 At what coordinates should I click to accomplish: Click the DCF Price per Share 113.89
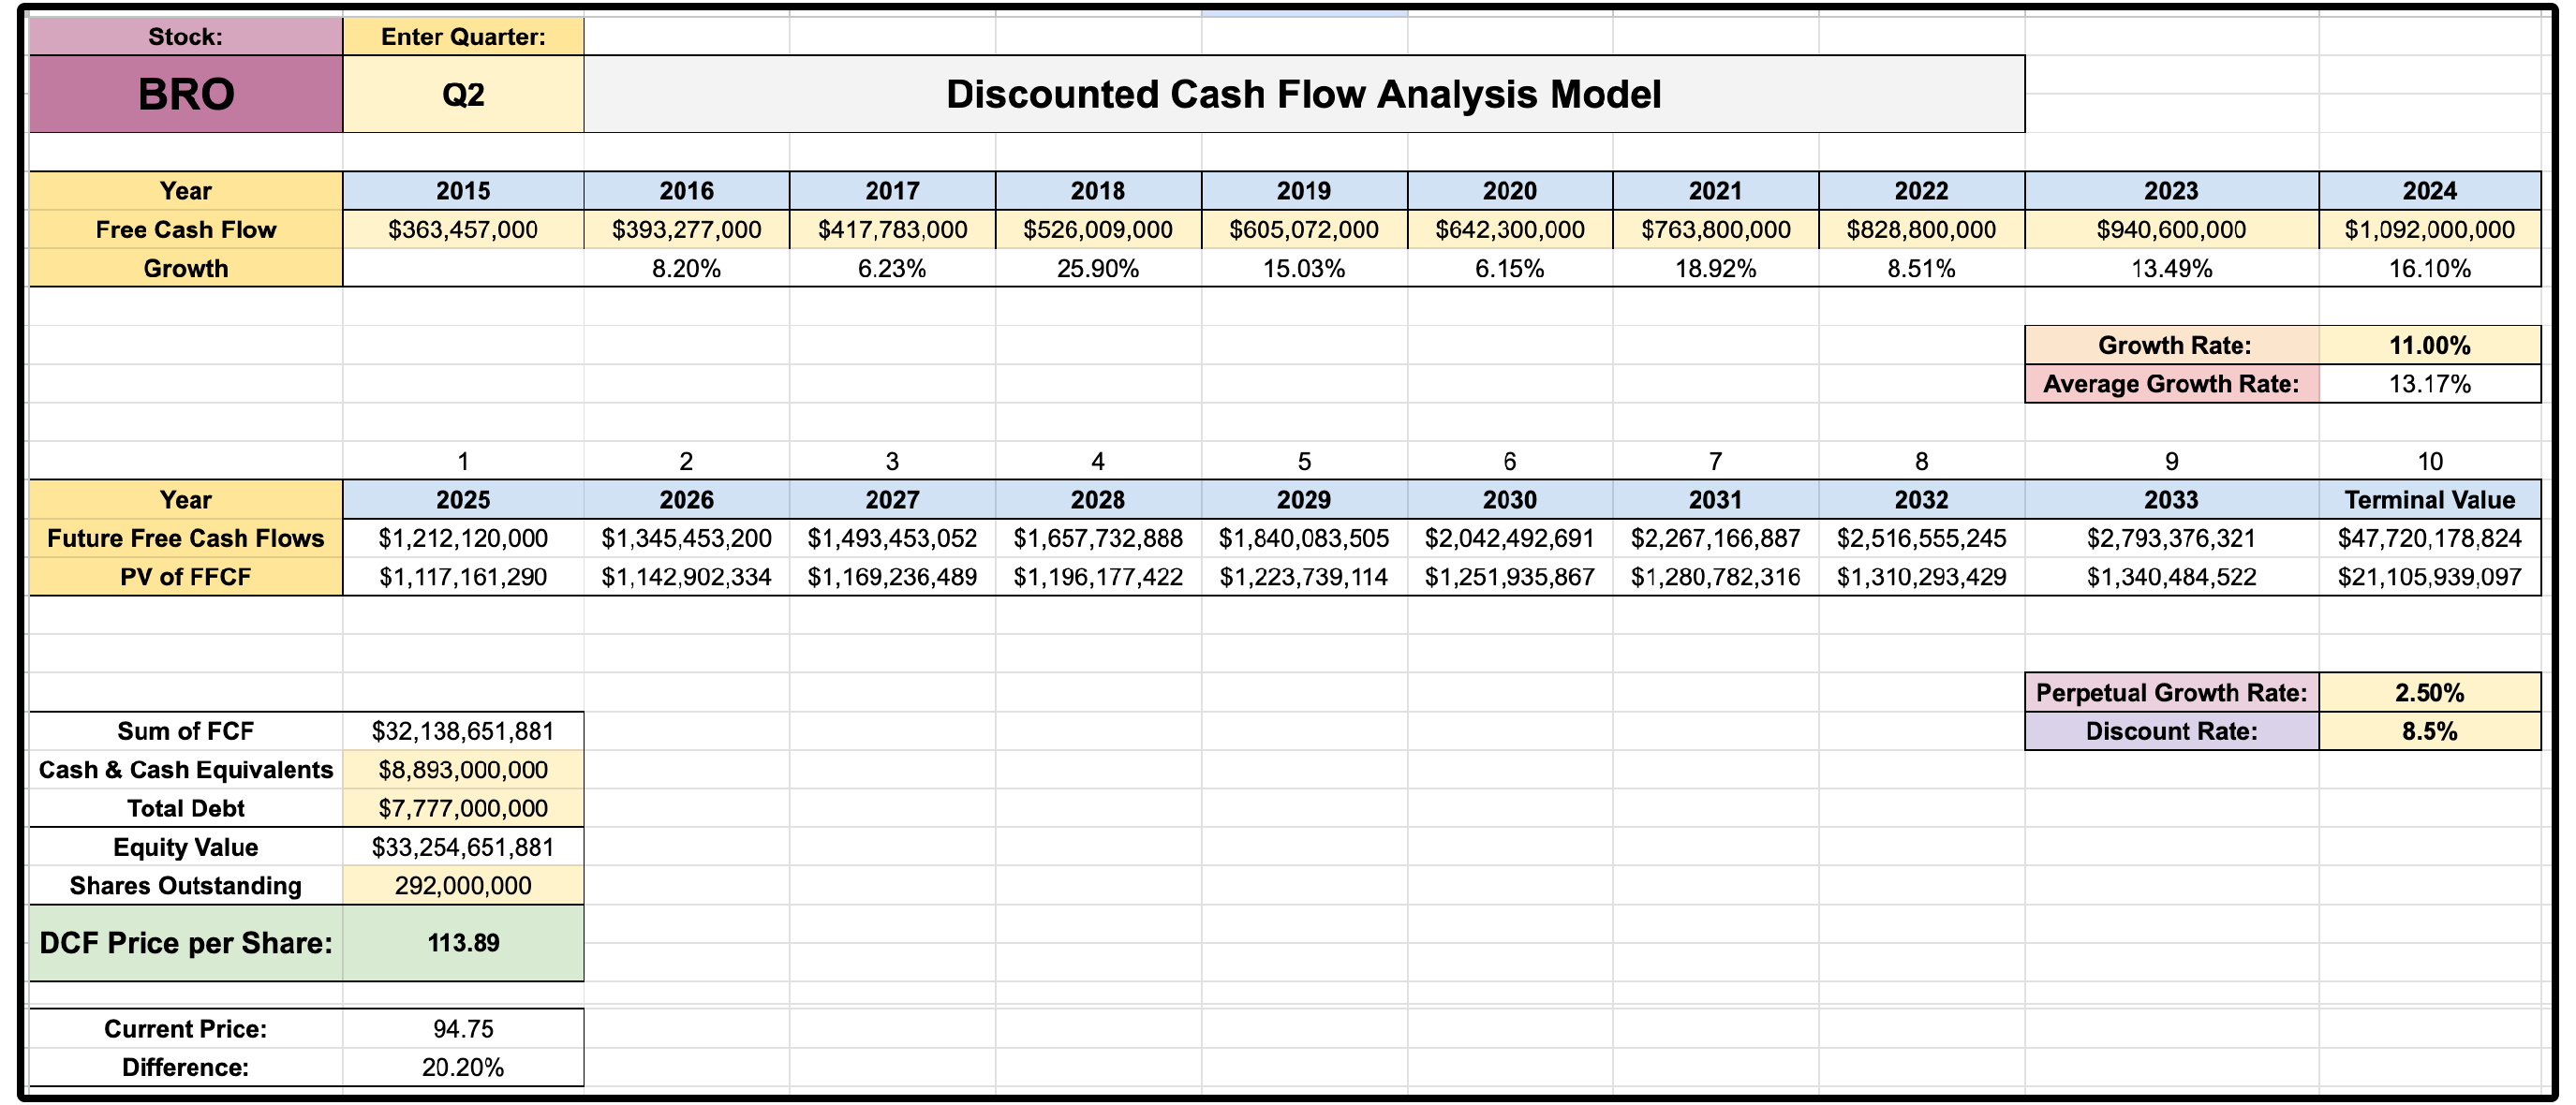click(463, 943)
